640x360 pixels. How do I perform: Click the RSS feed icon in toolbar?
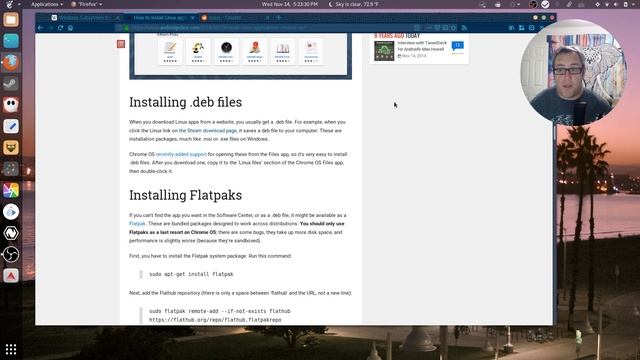point(464,28)
